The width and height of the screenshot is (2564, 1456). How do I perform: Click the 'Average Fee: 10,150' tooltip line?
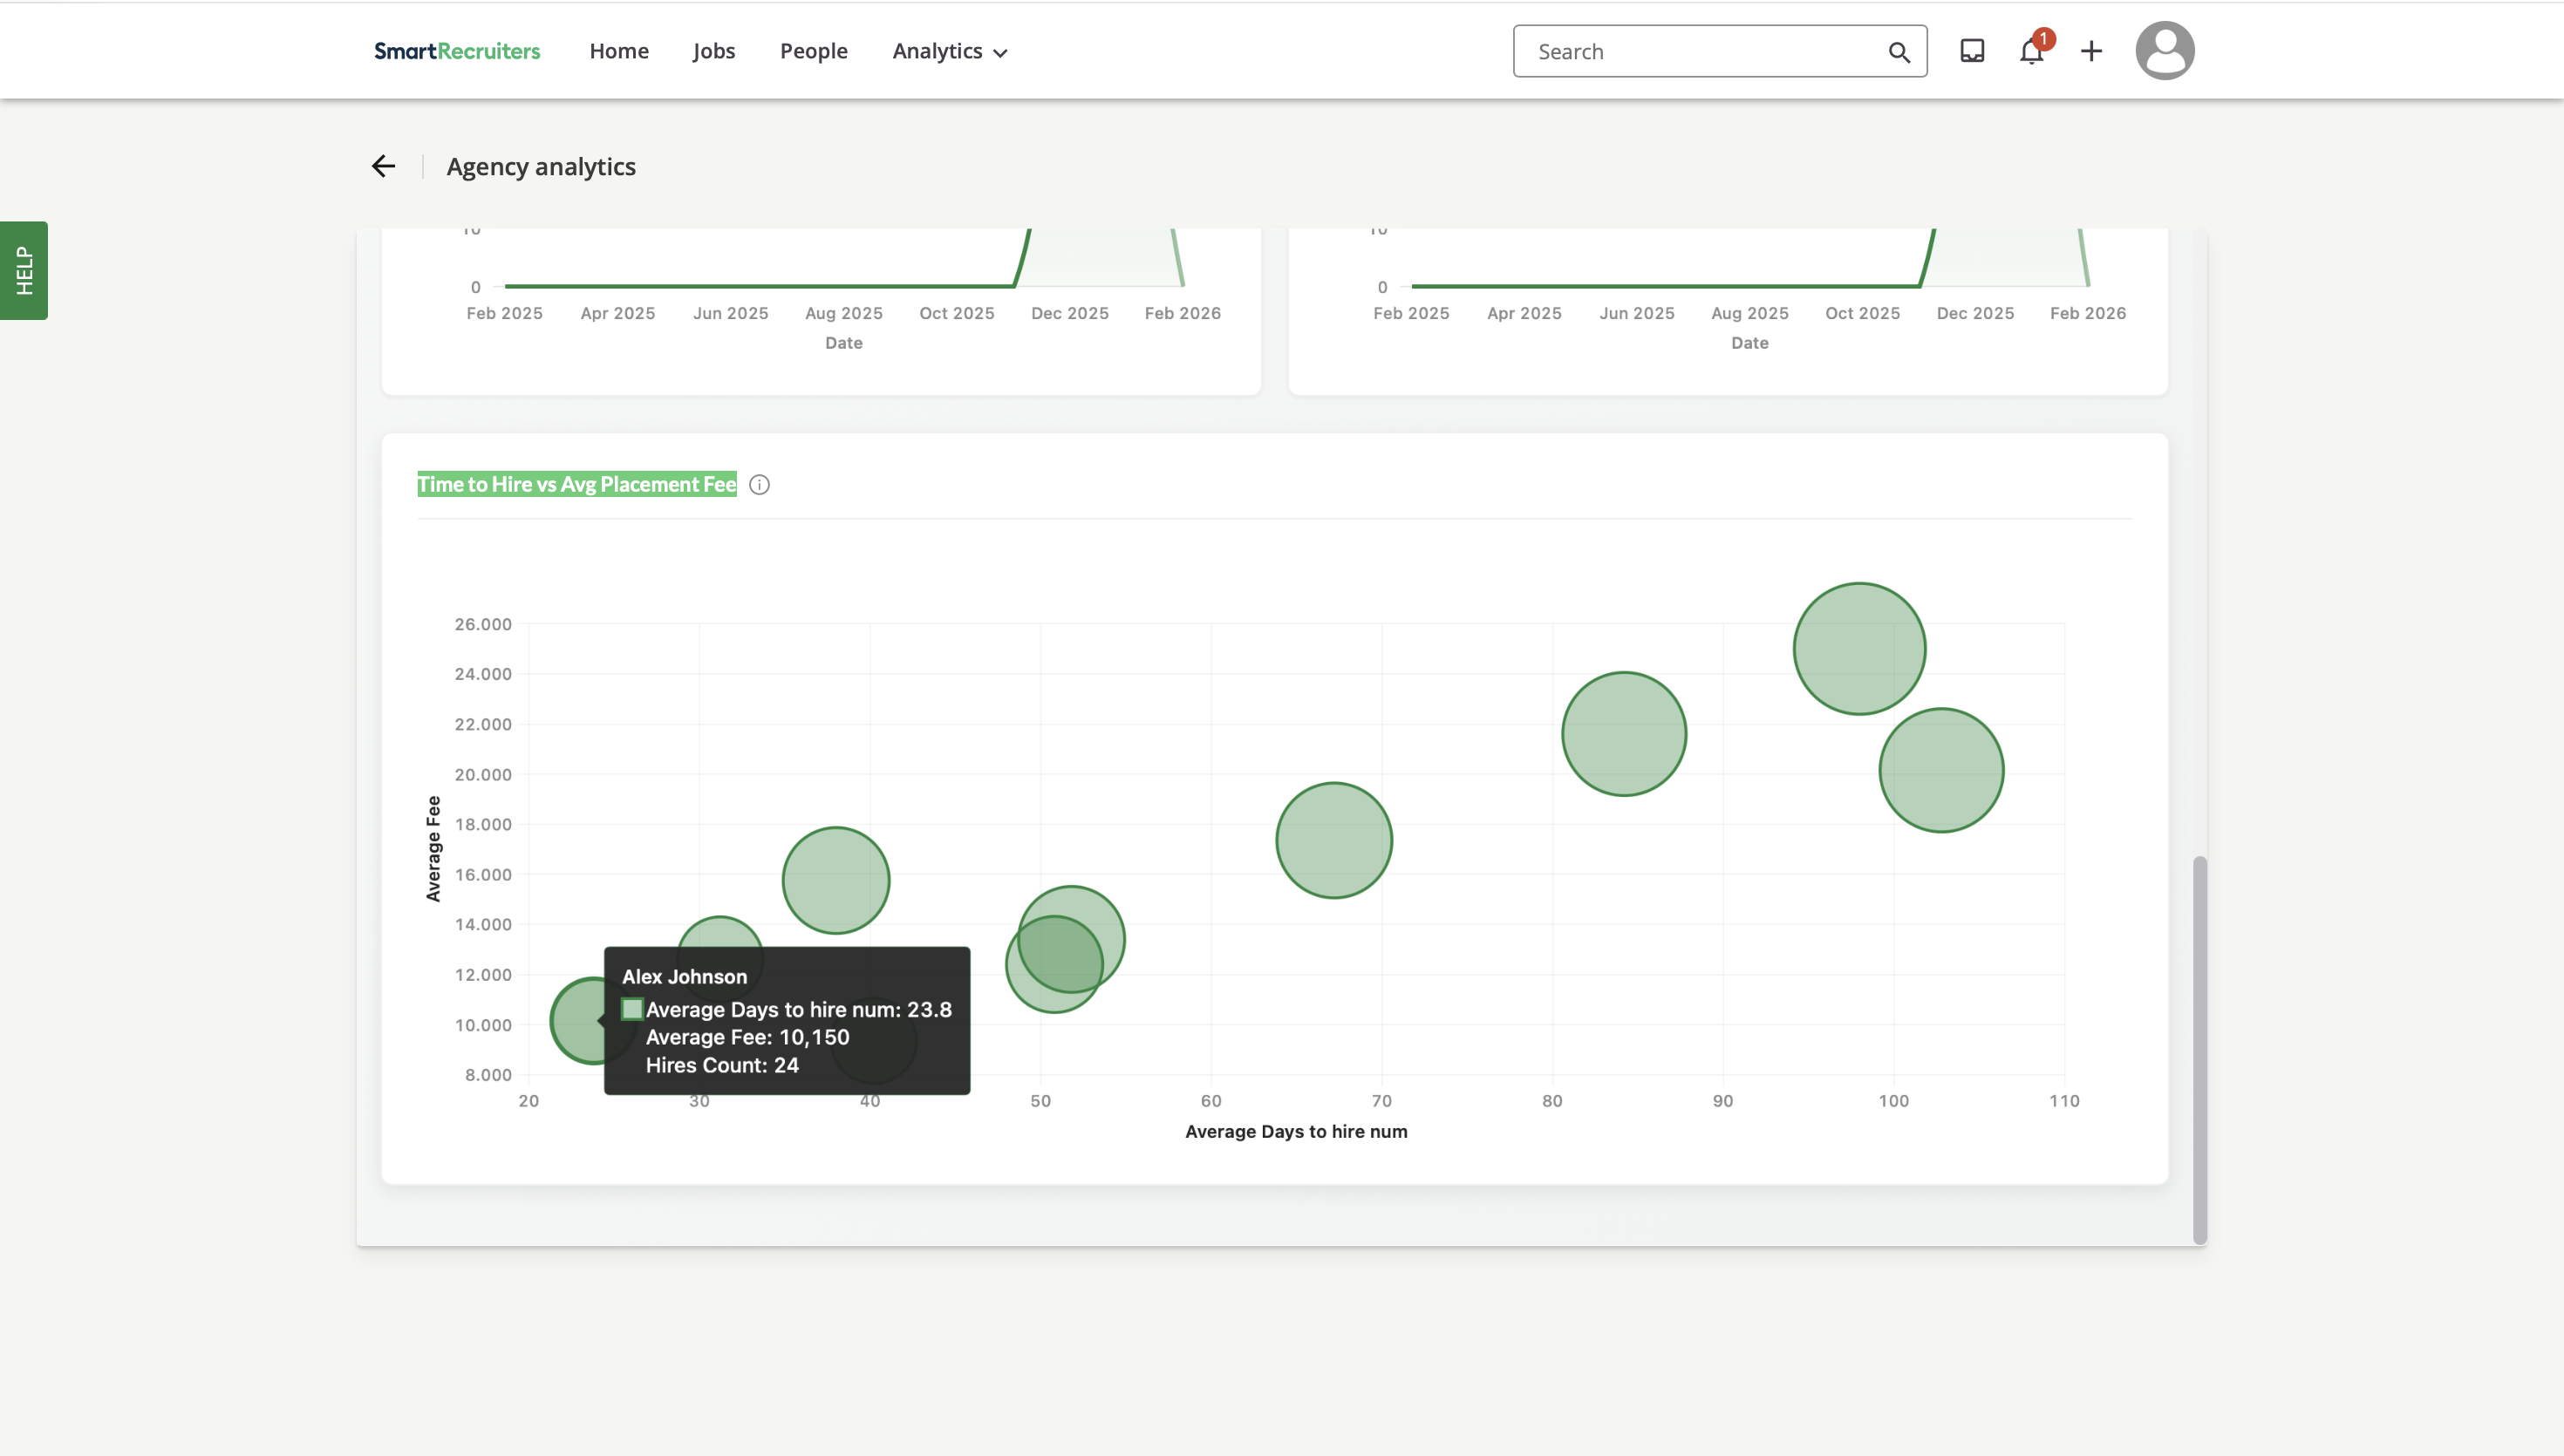click(748, 1037)
